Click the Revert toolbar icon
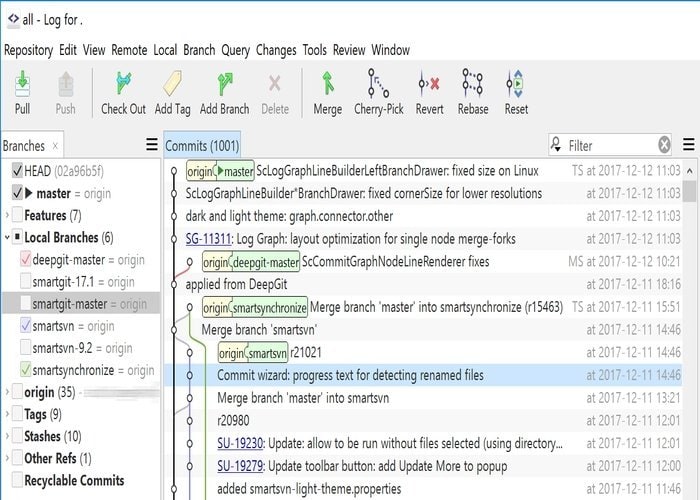This screenshot has height=500, width=700. tap(429, 83)
